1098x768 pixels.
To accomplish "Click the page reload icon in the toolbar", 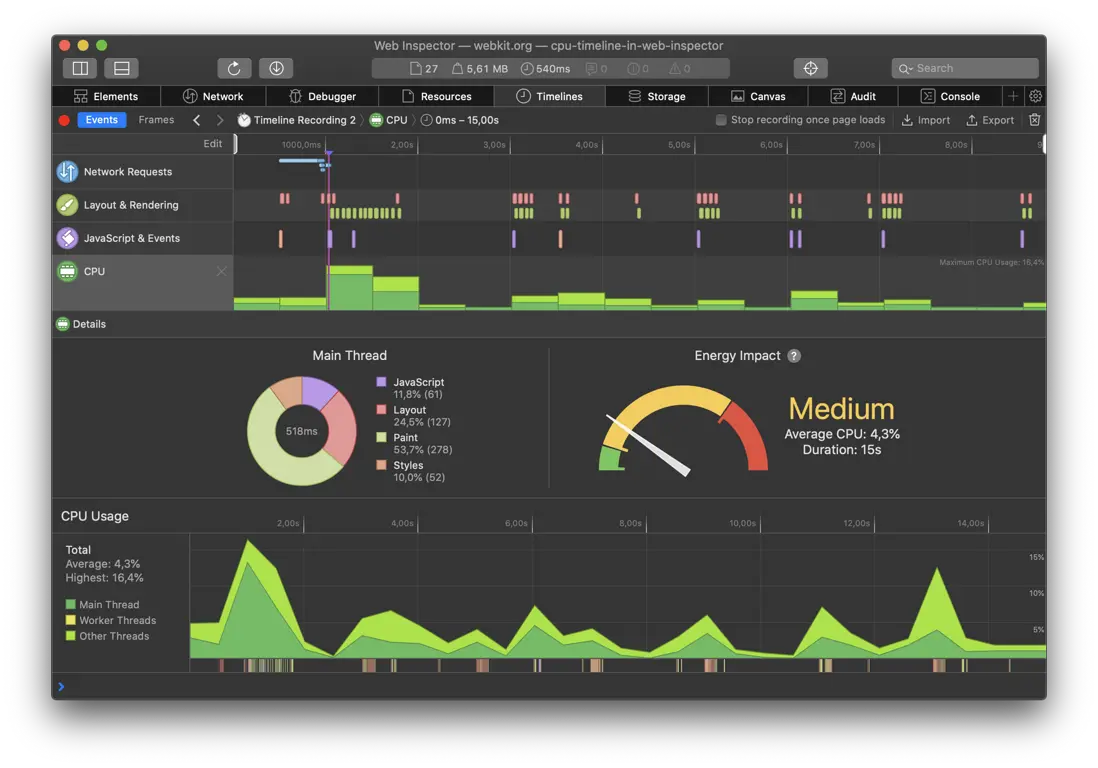I will point(234,67).
